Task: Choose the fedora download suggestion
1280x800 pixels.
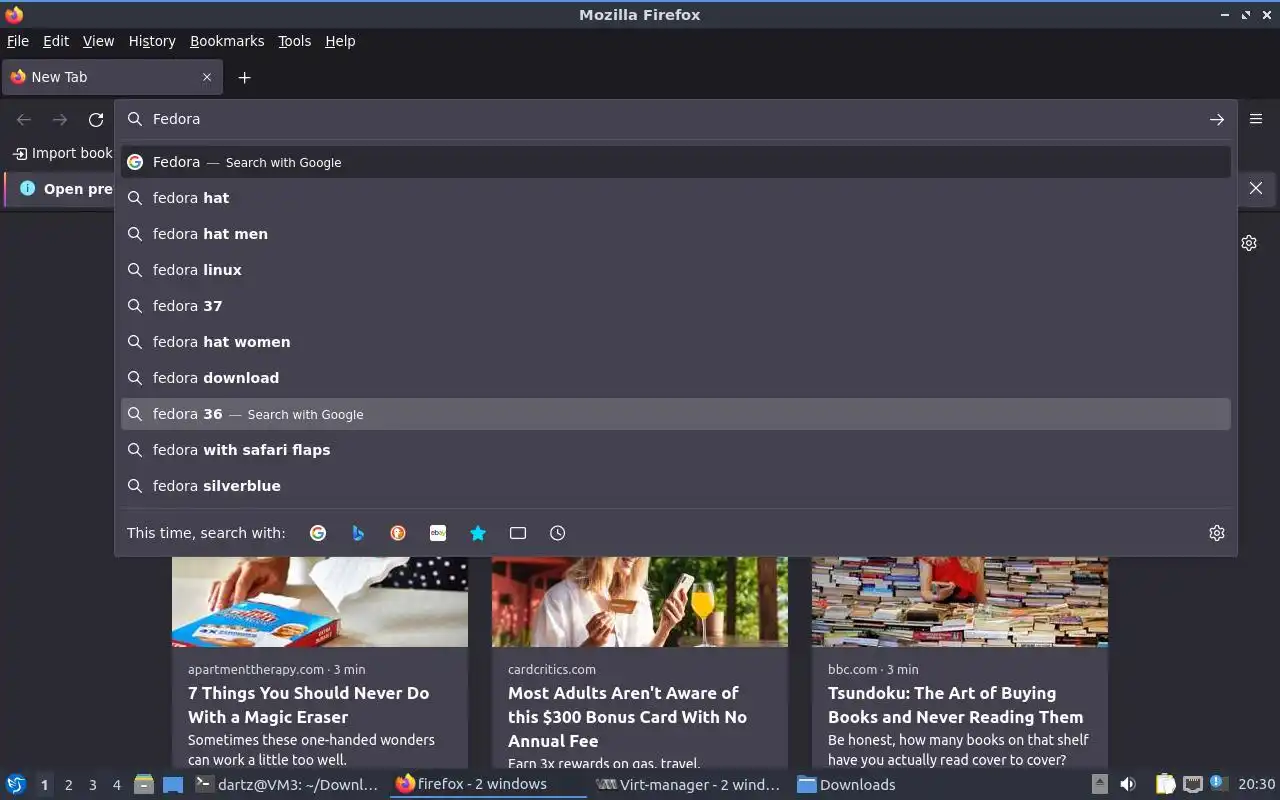Action: 676,378
